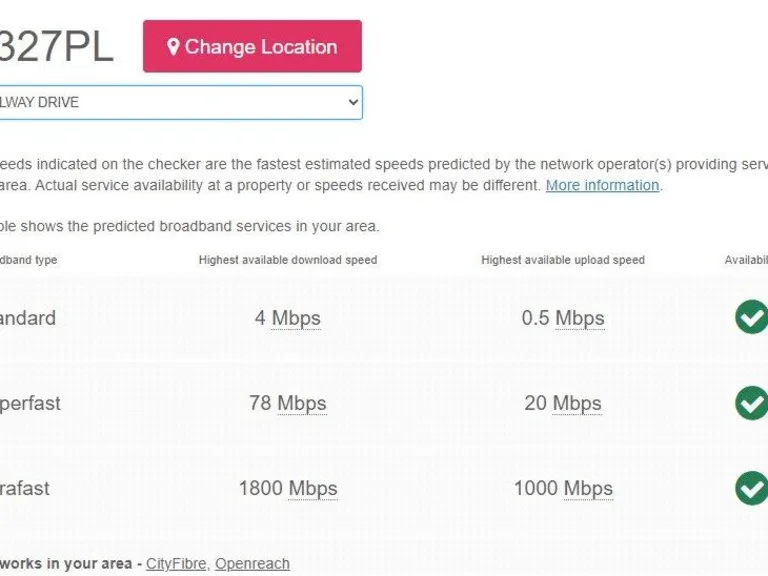The height and width of the screenshot is (576, 768).
Task: Click the location pin icon on Change Location
Action: click(x=173, y=47)
